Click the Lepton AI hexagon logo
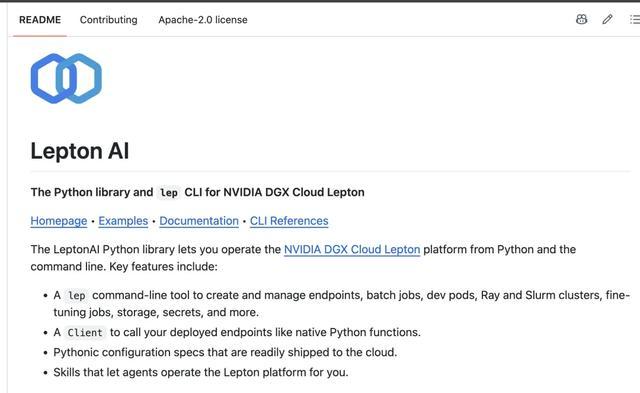This screenshot has height=393, width=640. [66, 78]
